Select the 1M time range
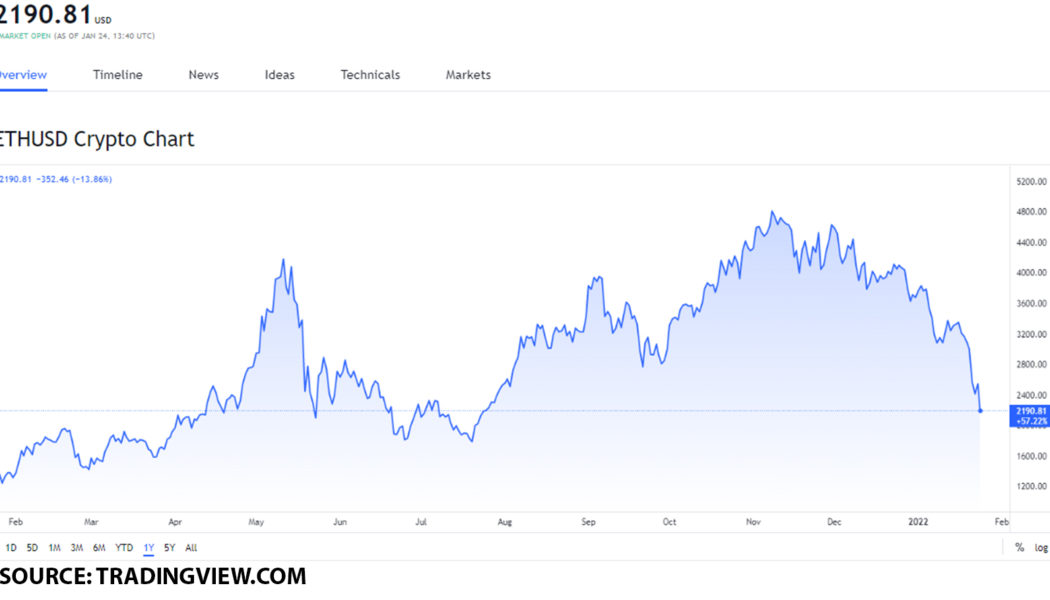The image size is (1050, 600). pyautogui.click(x=54, y=548)
